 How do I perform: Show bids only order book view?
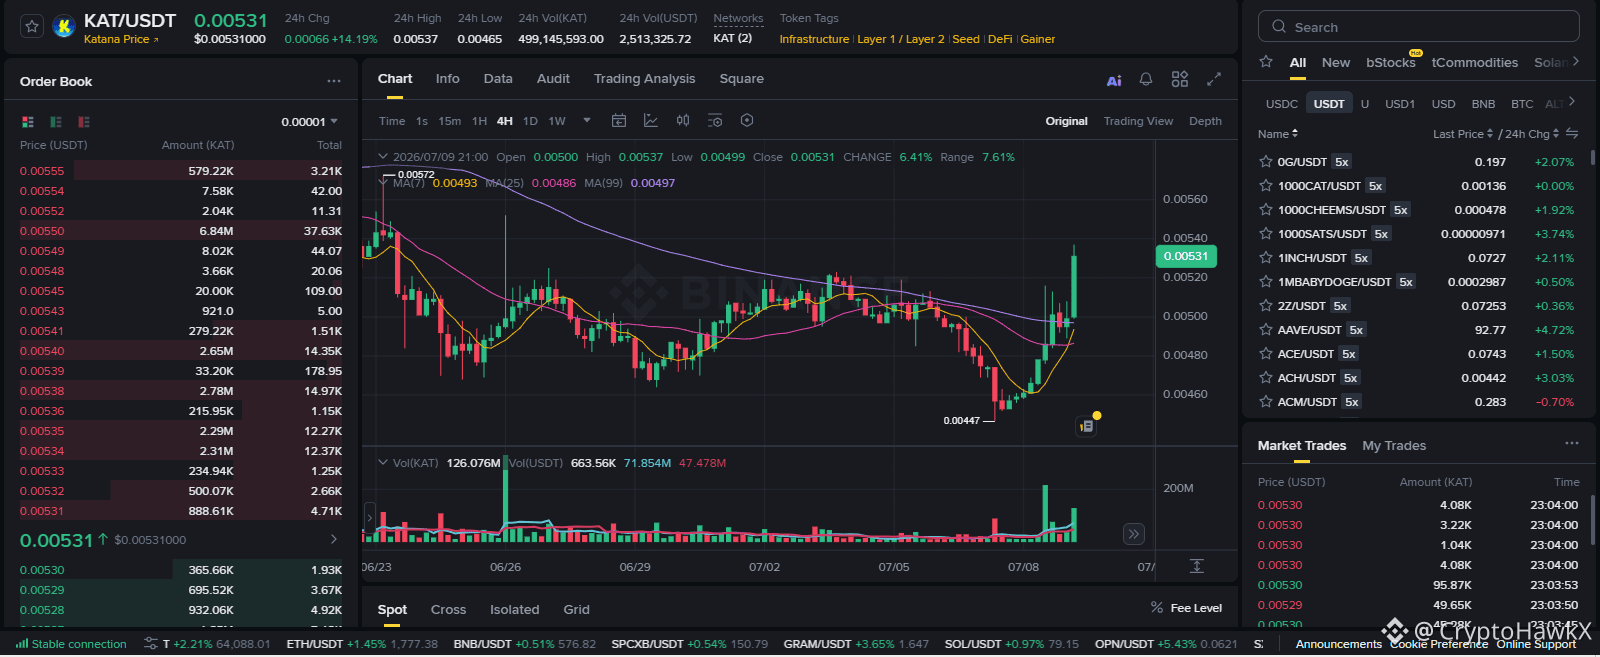(56, 121)
